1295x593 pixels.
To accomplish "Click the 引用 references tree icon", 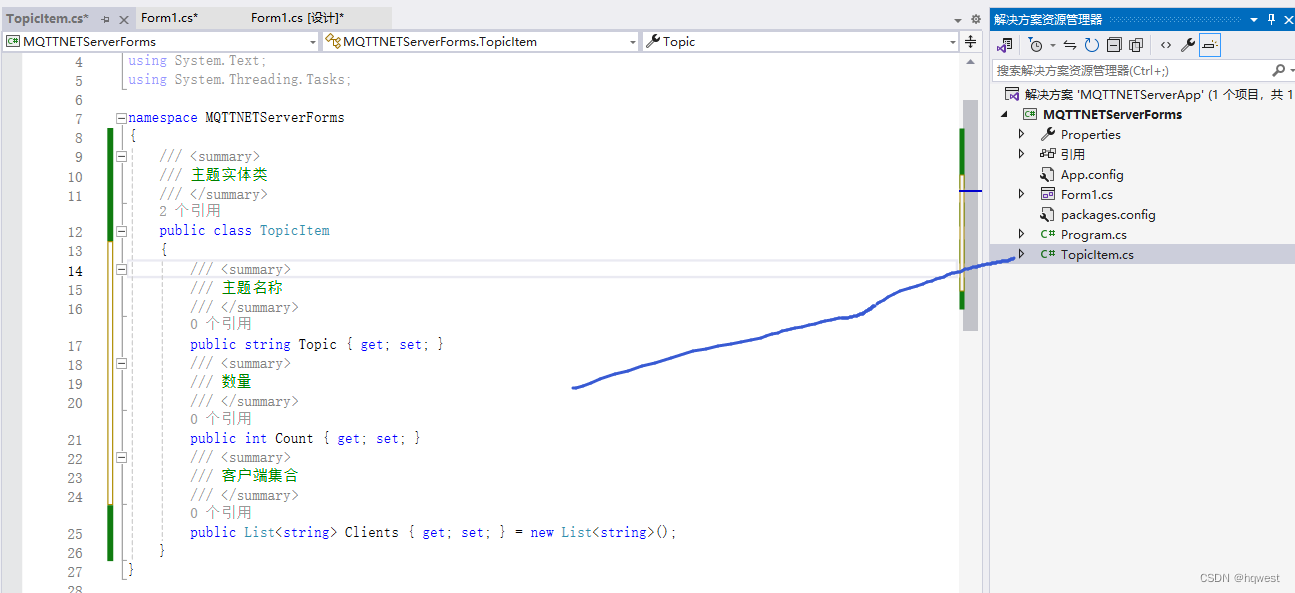I will [1048, 154].
